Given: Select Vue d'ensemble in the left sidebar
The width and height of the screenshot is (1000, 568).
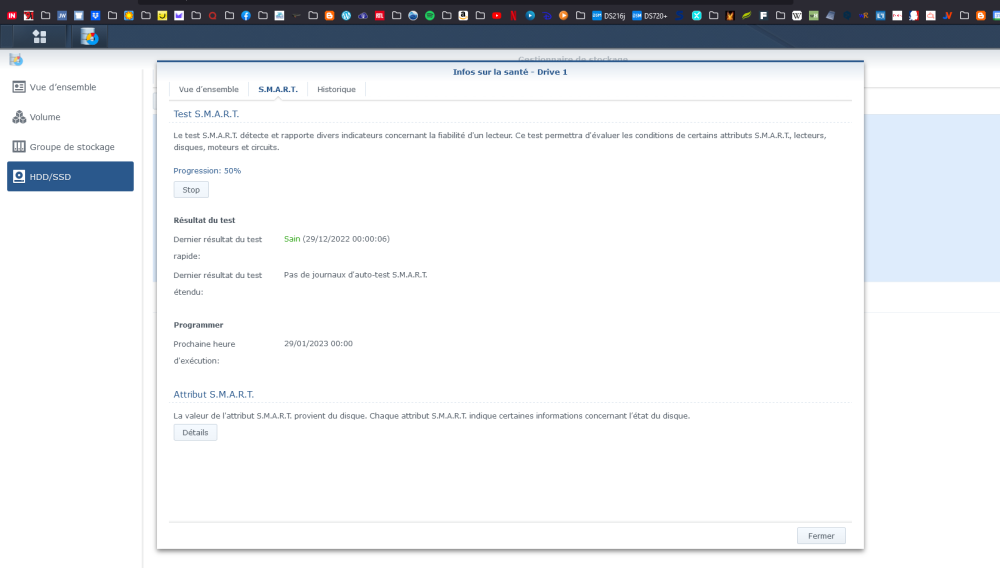Looking at the screenshot, I should pyautogui.click(x=70, y=87).
